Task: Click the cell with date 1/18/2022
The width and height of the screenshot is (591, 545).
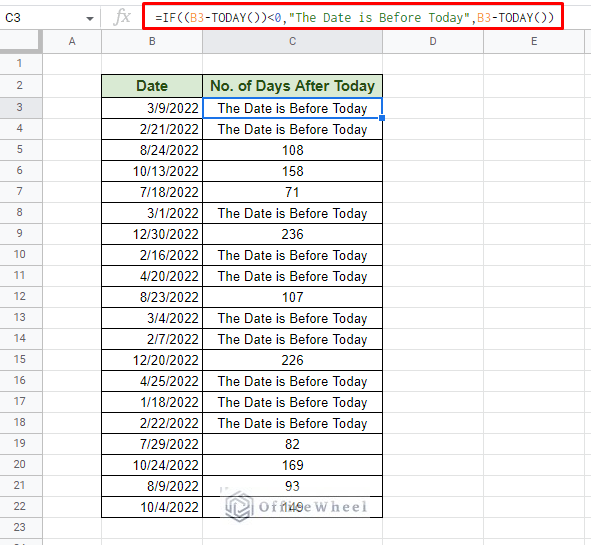Action: (152, 402)
